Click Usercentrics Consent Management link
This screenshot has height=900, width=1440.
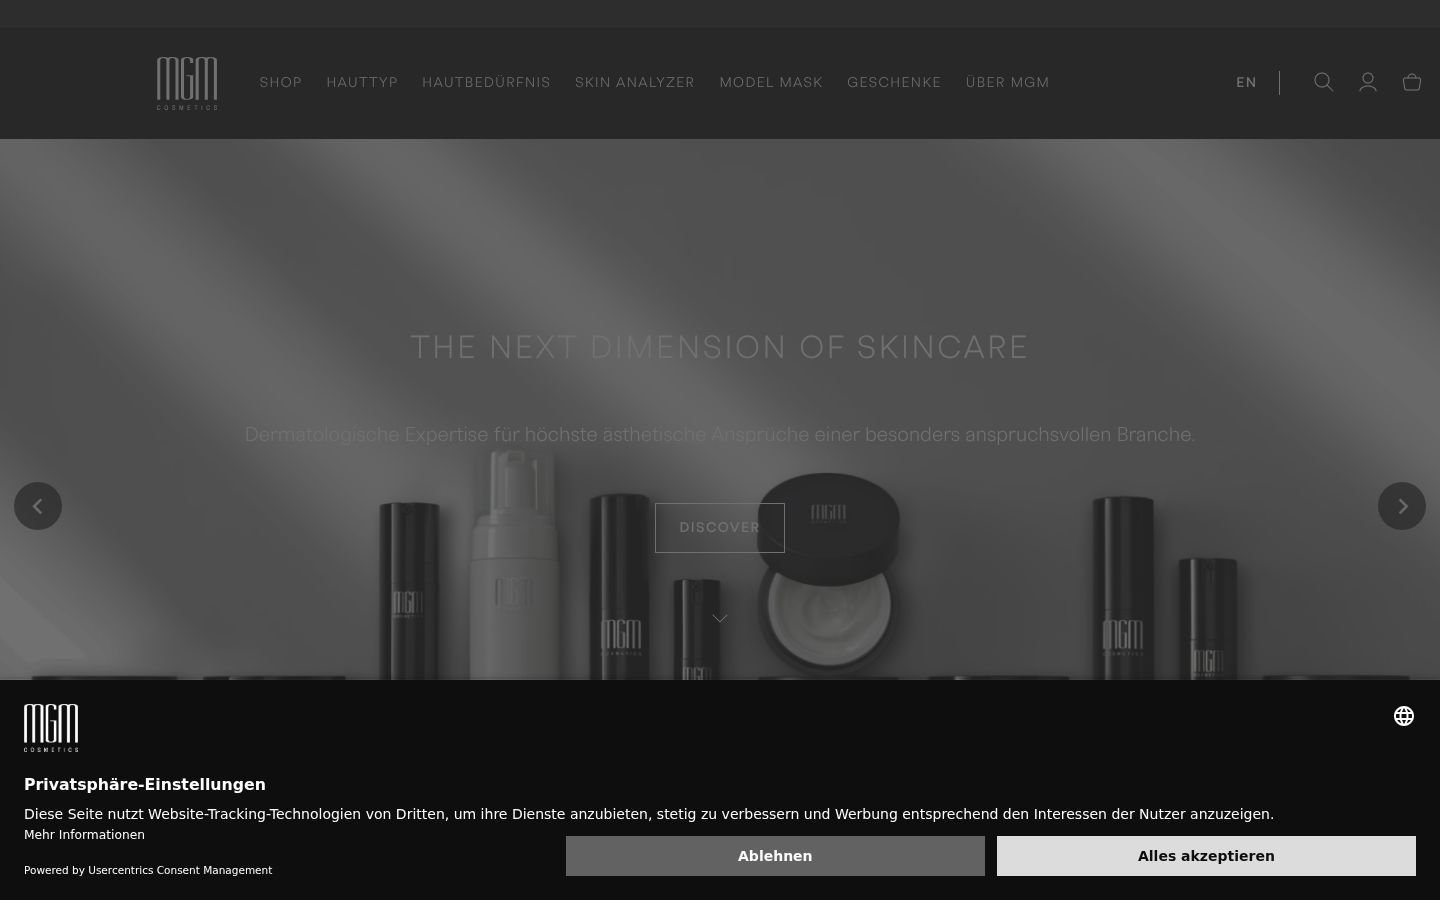click(180, 870)
